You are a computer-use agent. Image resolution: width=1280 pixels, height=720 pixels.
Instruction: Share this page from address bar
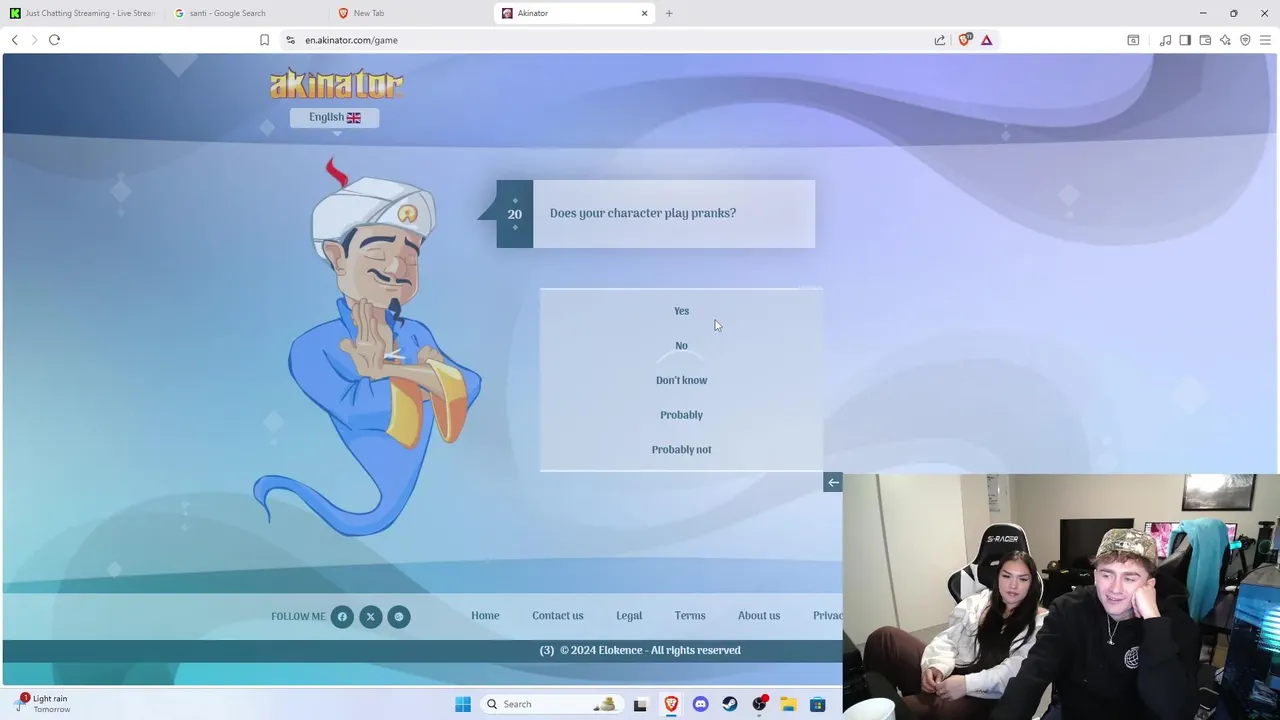tap(940, 40)
